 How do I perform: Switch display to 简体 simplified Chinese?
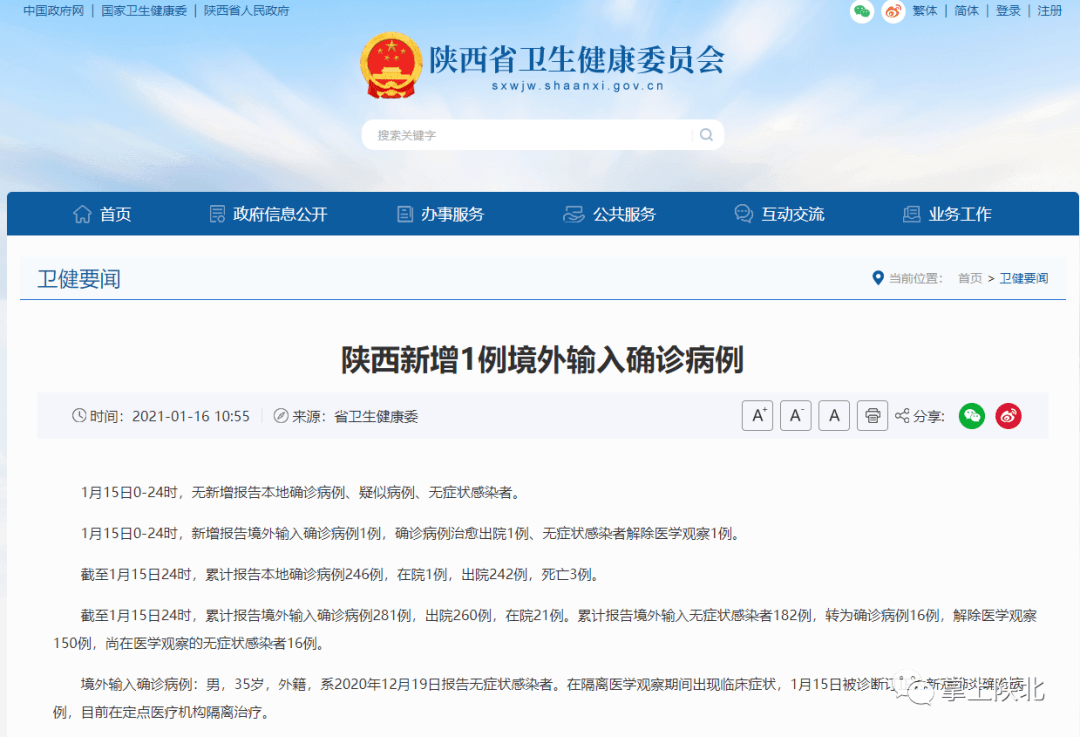[966, 11]
